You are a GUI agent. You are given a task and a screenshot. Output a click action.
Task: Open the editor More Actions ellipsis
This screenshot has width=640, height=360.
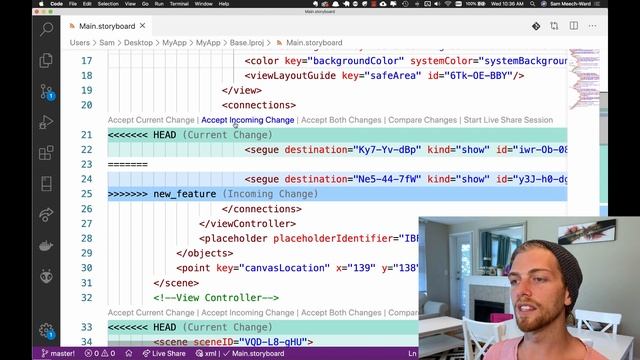click(x=593, y=26)
